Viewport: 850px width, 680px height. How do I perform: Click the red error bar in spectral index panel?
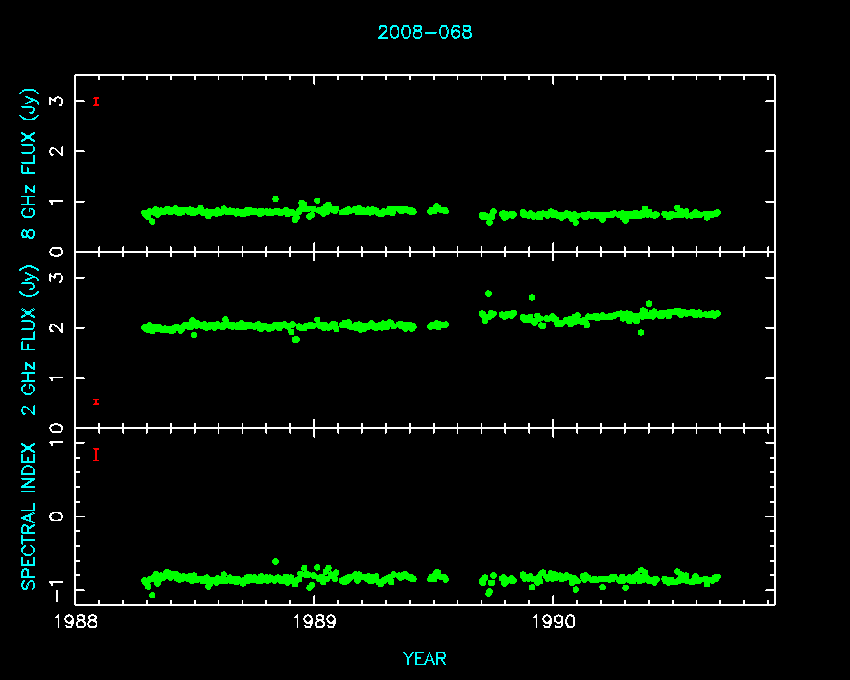click(96, 454)
